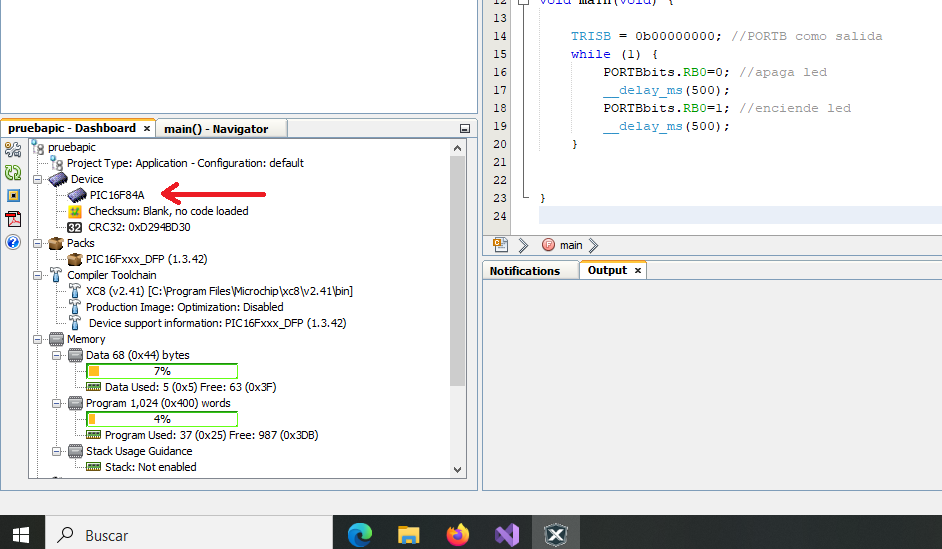Screen dimensions: 942x549
Task: Click the XC8 compiler tool icon
Action: 75,291
